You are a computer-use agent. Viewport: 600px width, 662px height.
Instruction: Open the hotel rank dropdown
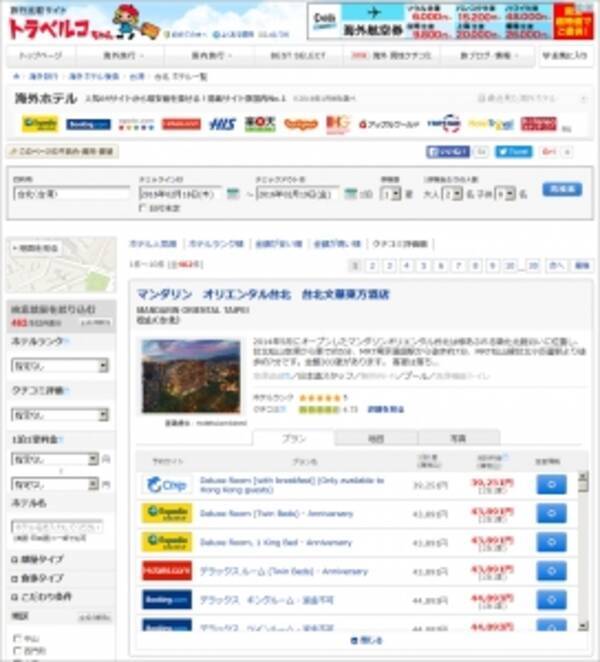[60, 366]
